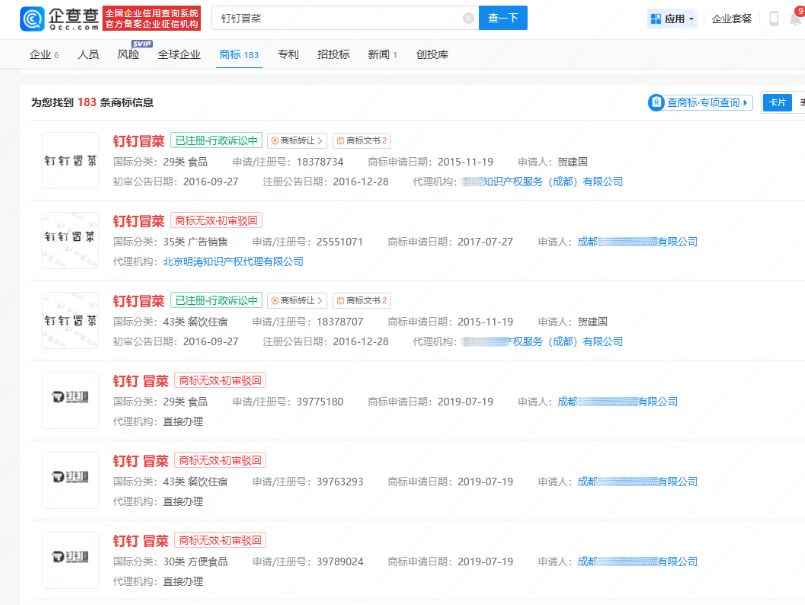Open the notifications bell icon
The width and height of the screenshot is (805, 605).
(795, 19)
